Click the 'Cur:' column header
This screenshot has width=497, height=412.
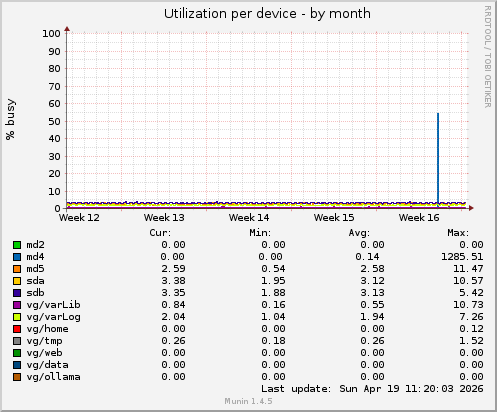160,233
